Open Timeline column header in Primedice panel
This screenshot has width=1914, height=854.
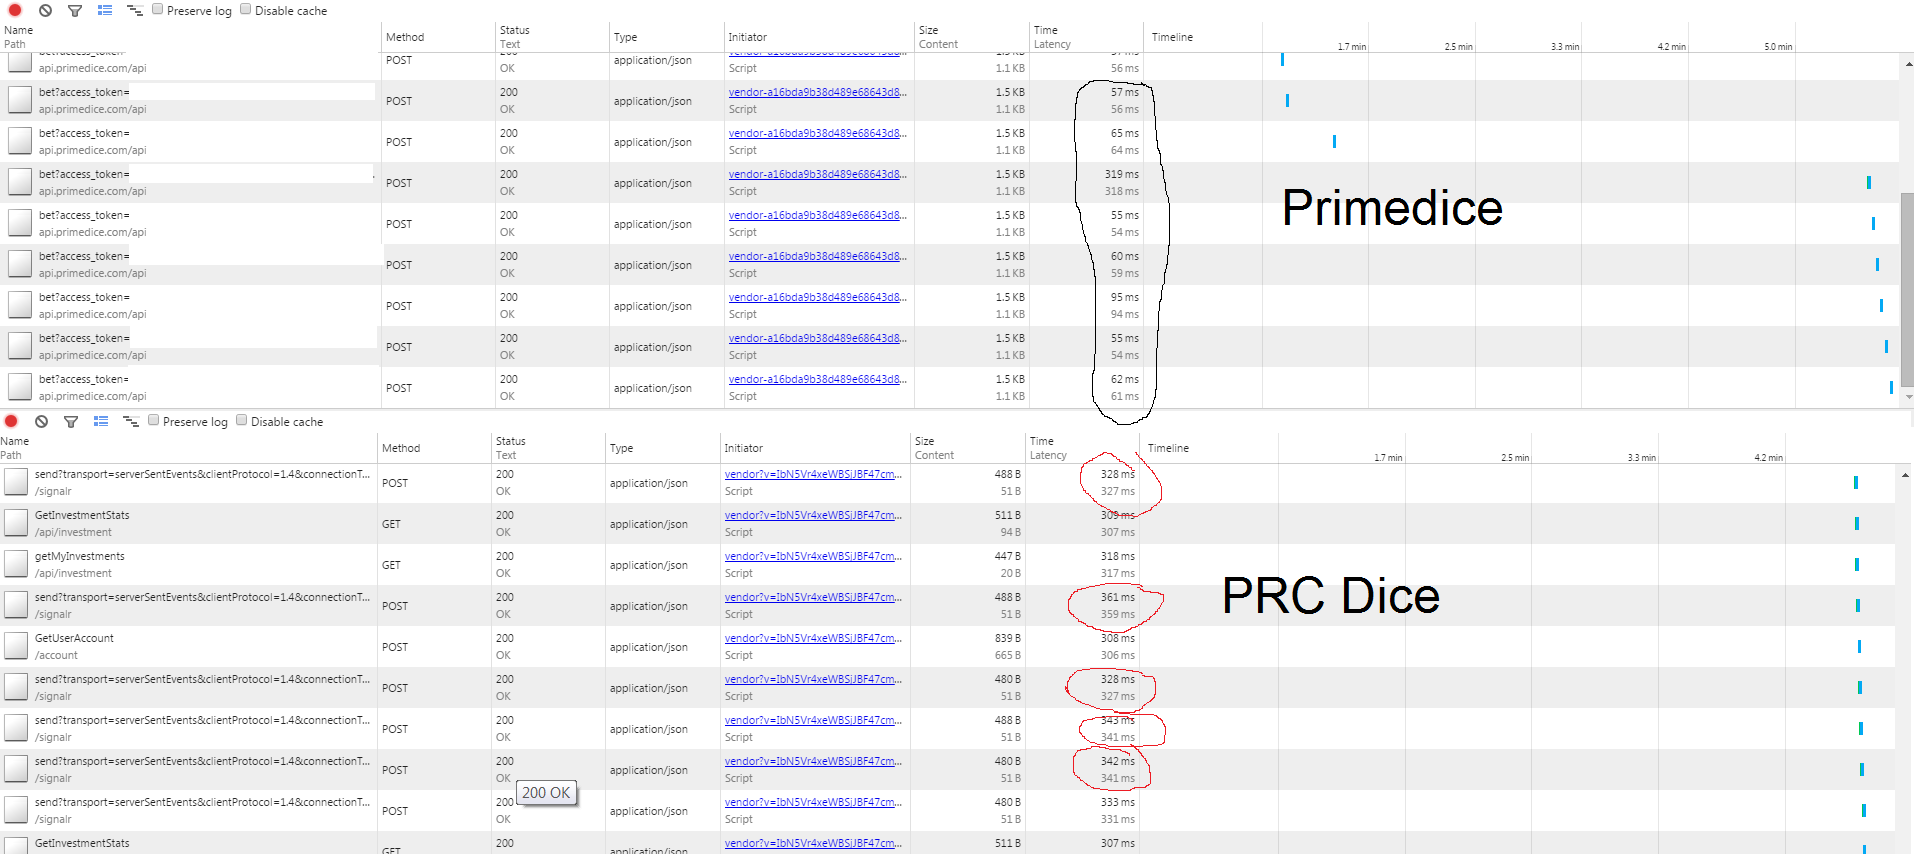(1172, 37)
